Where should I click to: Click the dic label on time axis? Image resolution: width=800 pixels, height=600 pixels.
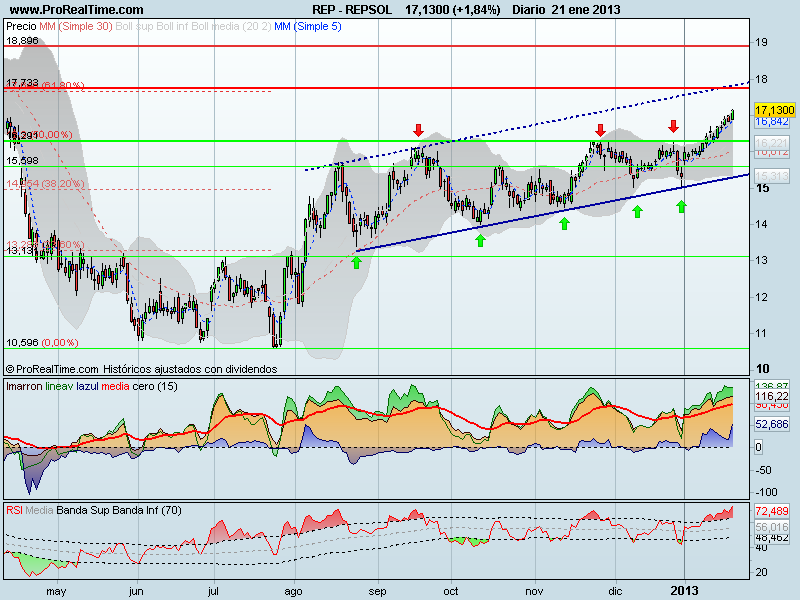[x=615, y=591]
